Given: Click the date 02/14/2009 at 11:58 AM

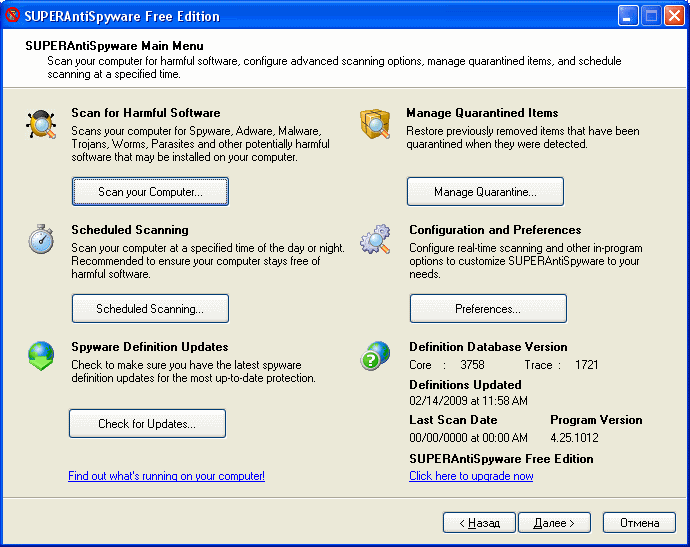Looking at the screenshot, I should [468, 400].
